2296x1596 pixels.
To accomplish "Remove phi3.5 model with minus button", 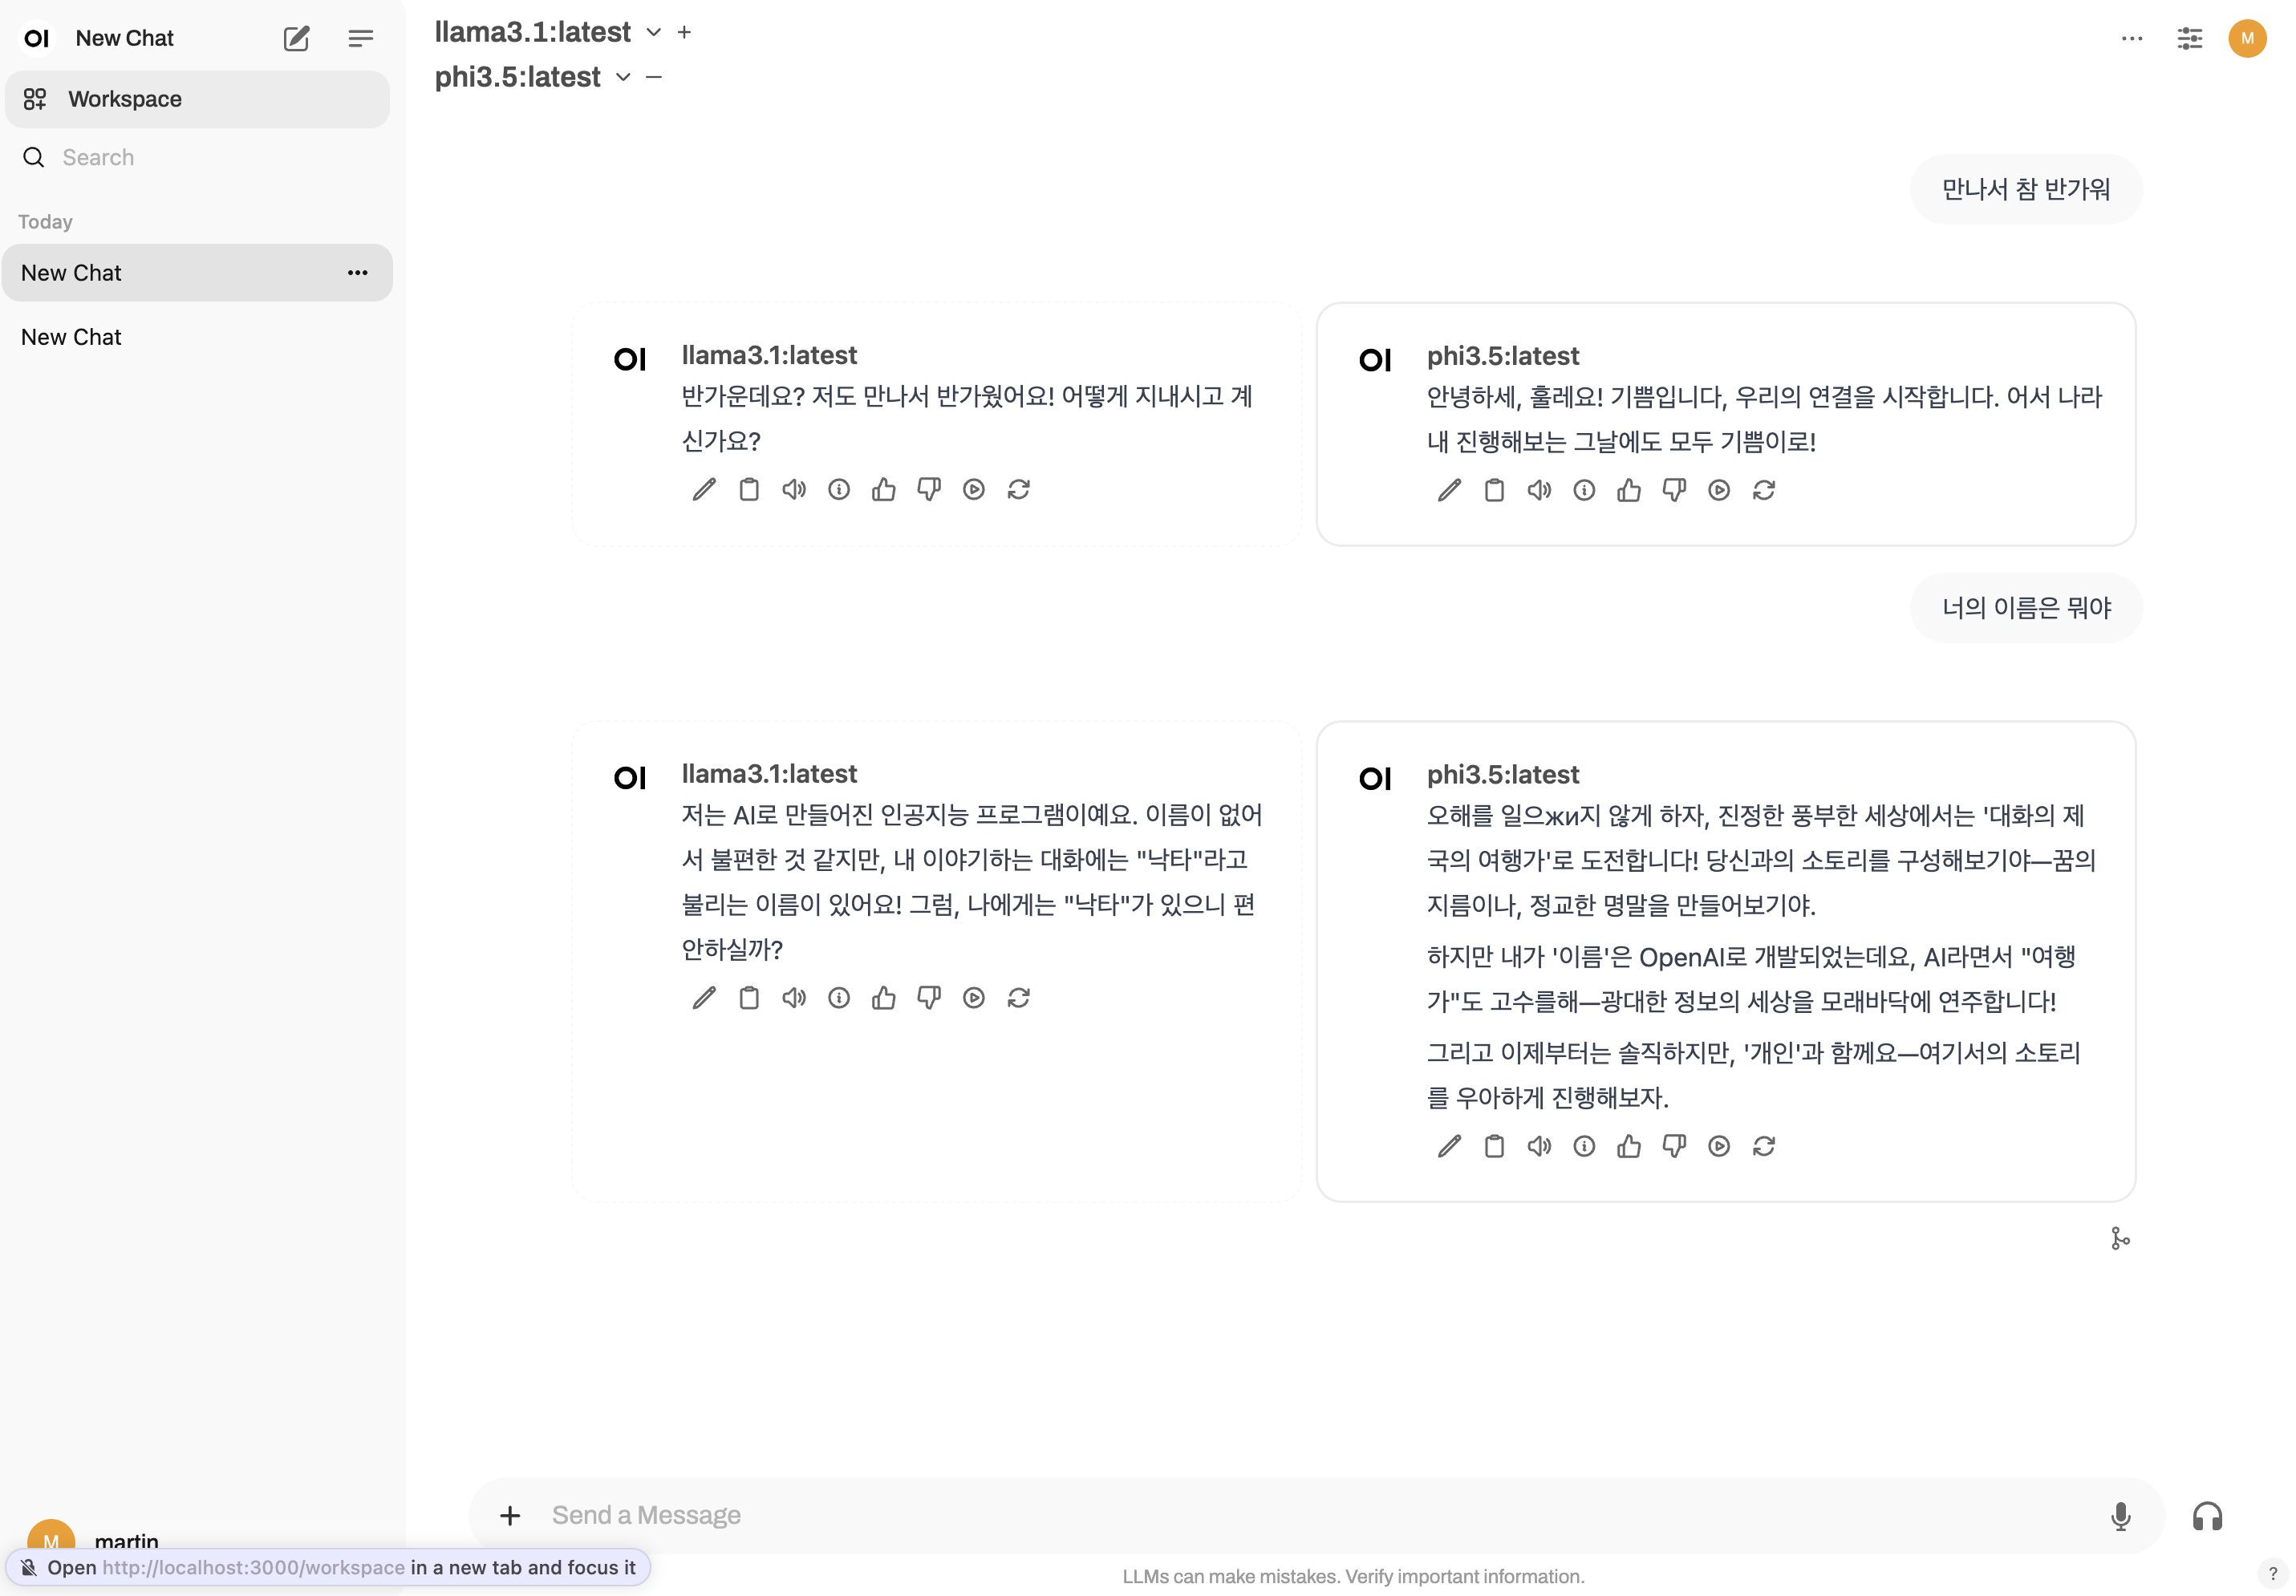I will (x=654, y=77).
